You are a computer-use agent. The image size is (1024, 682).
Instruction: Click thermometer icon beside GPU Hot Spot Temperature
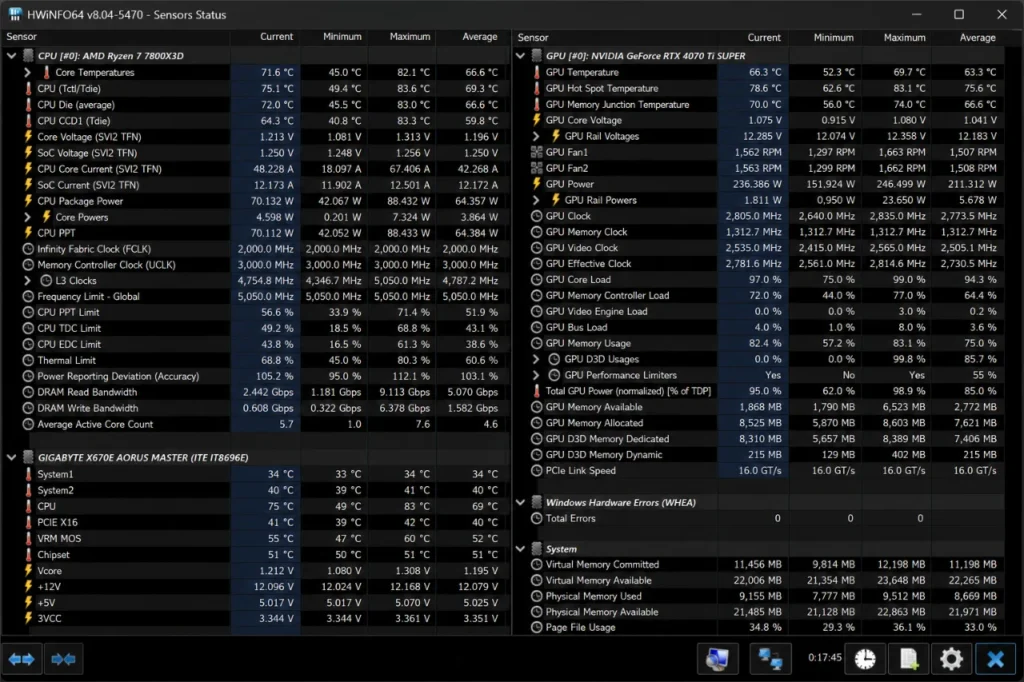tap(537, 88)
